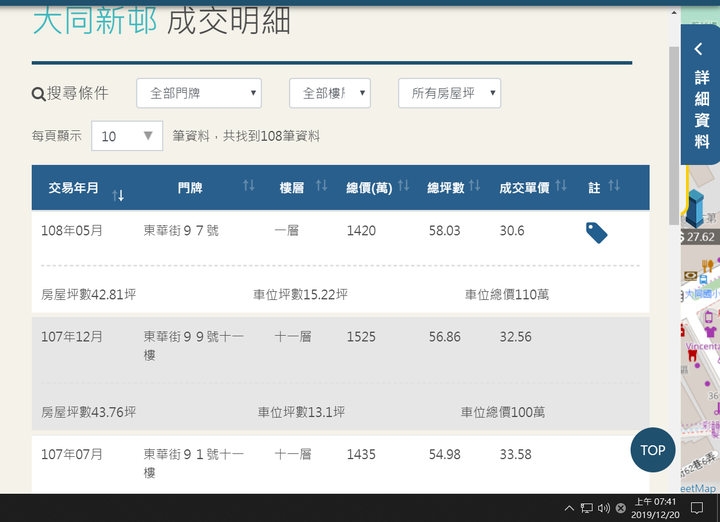Open the 全部樓層 dropdown
The height and width of the screenshot is (522, 720).
coord(330,93)
